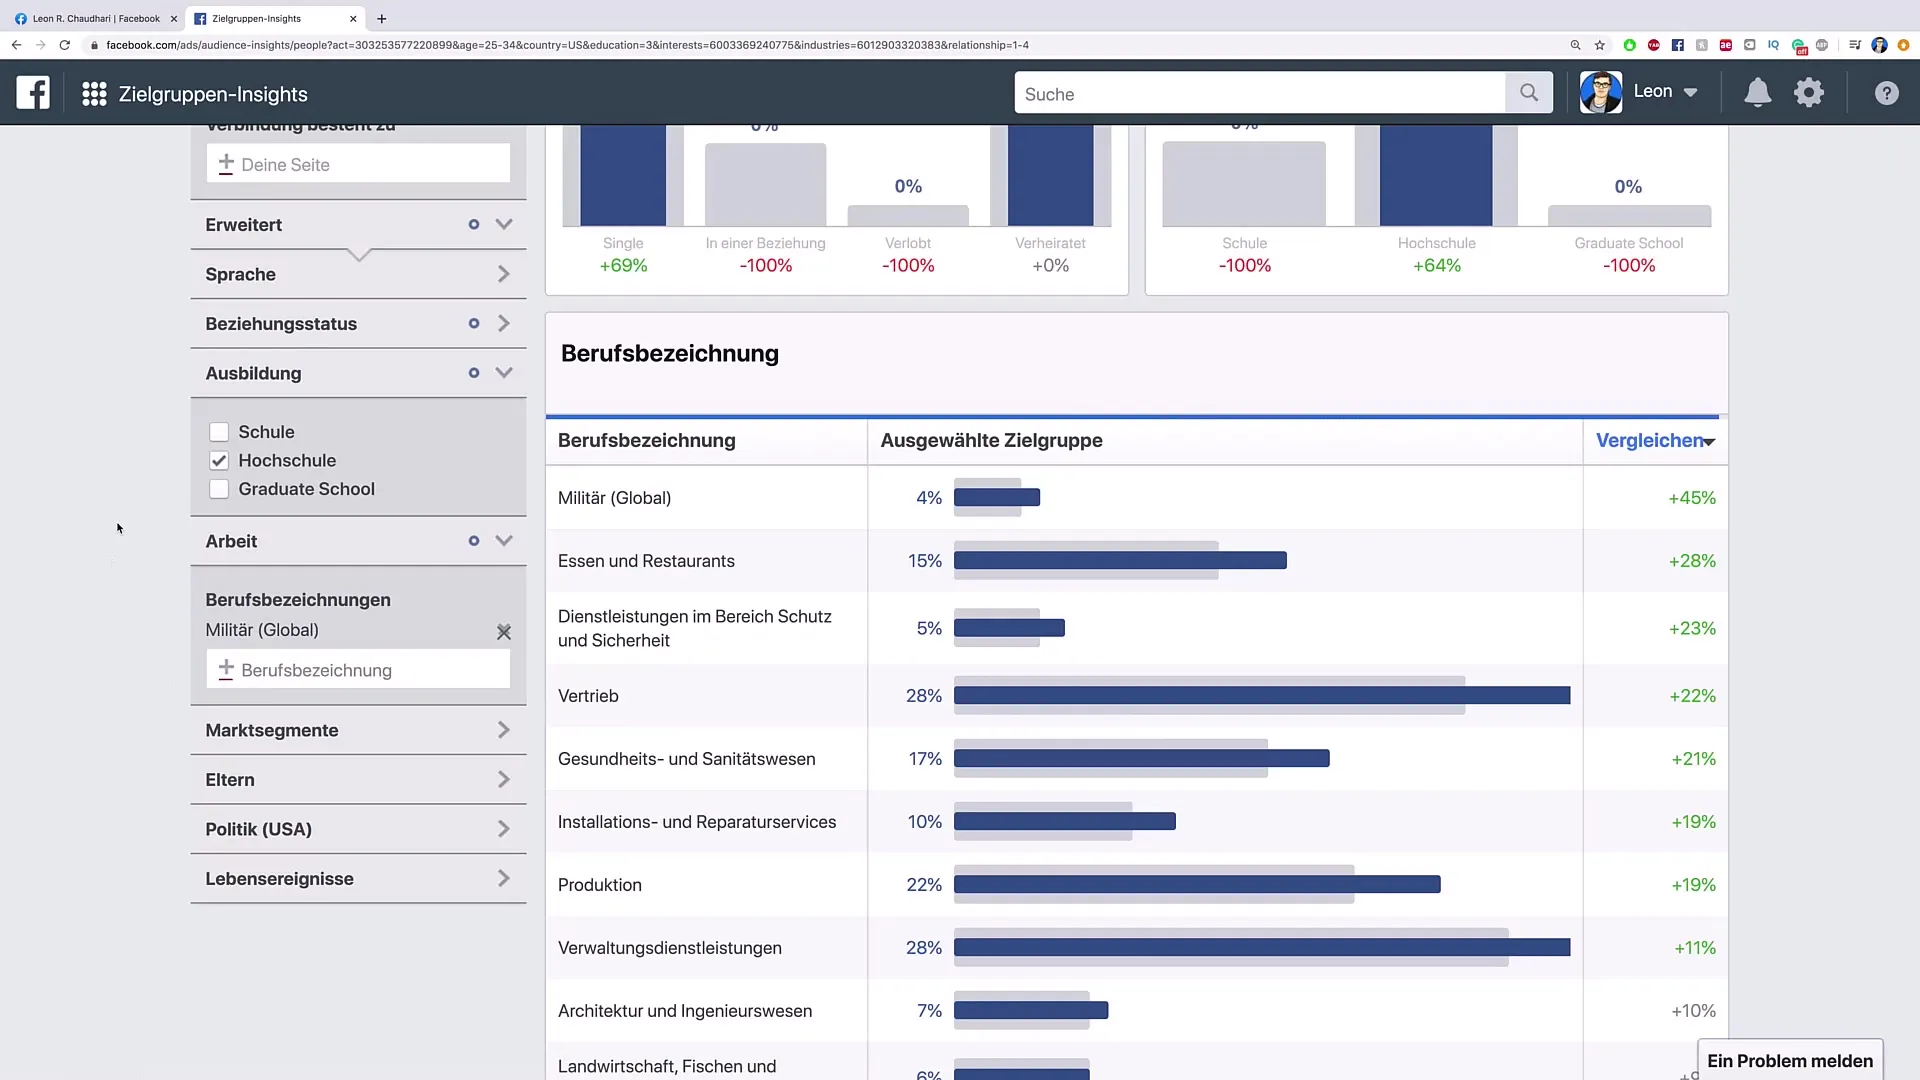
Task: Remove the Militär (Global) job title filter
Action: (504, 632)
